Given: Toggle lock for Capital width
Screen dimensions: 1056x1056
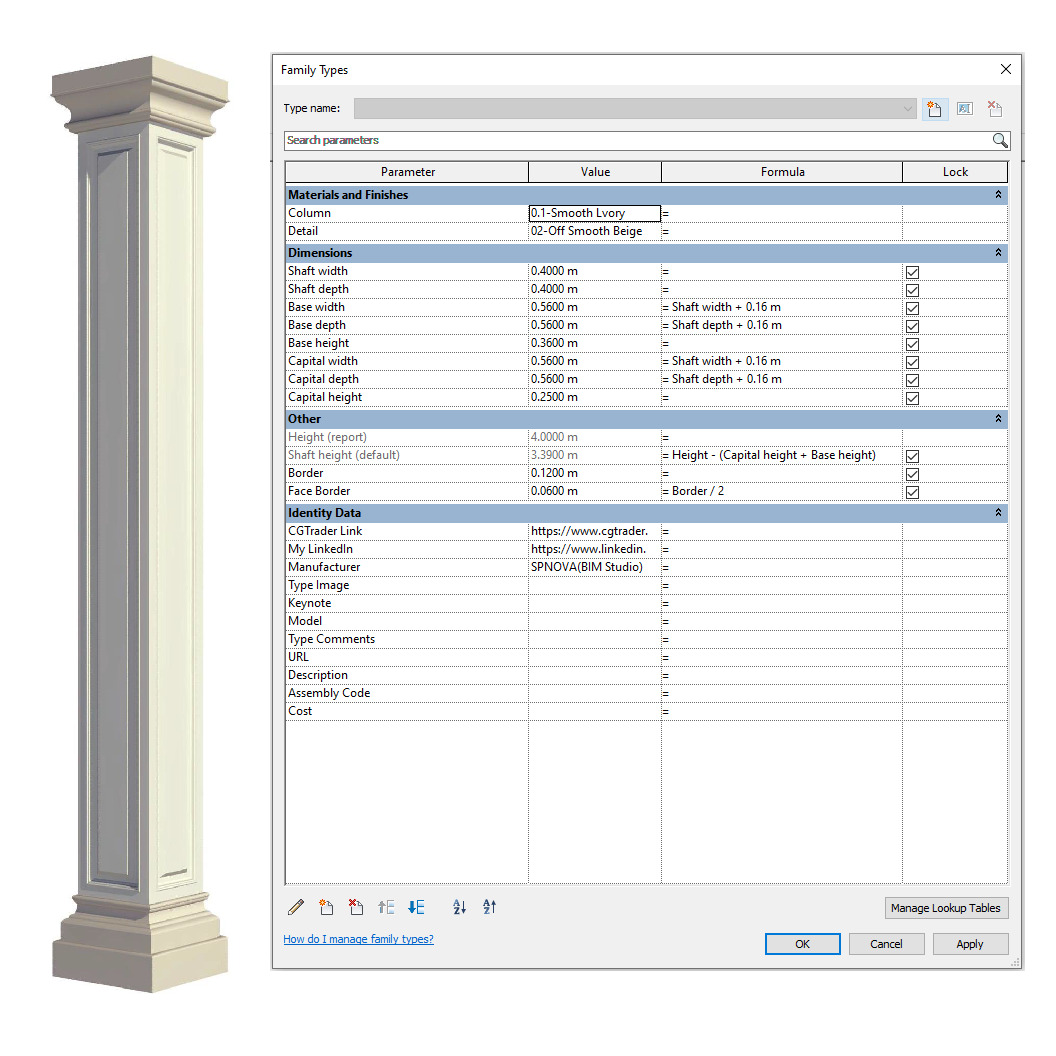Looking at the screenshot, I should click(913, 362).
